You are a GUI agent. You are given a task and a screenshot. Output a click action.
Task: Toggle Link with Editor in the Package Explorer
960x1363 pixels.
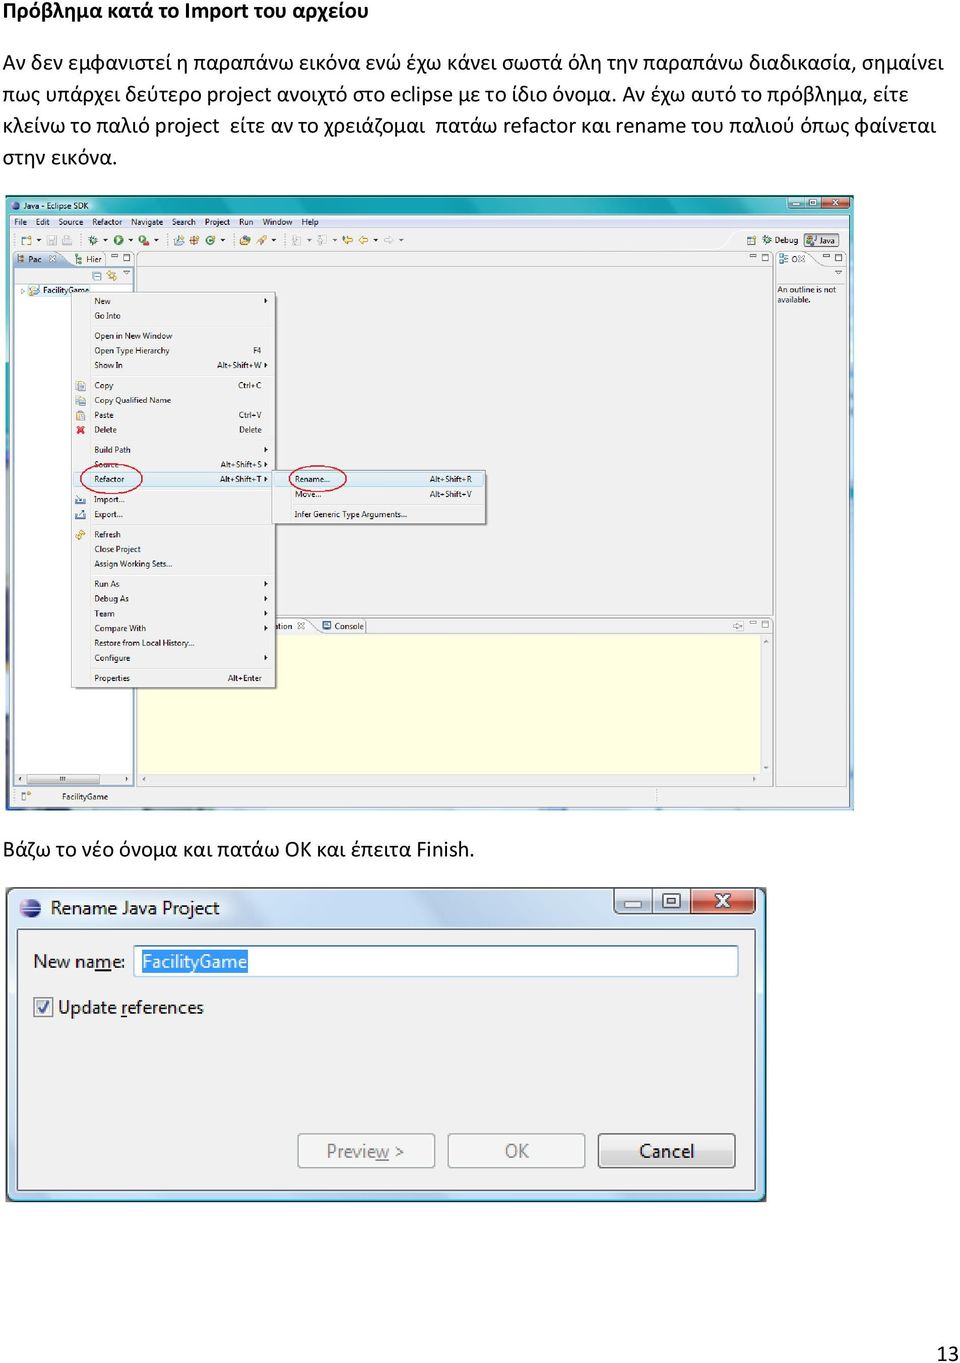tap(111, 275)
